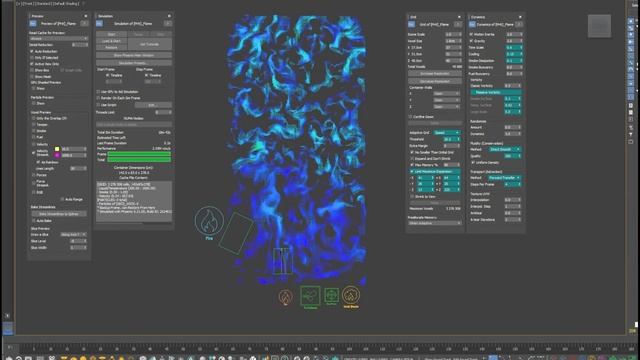The height and width of the screenshot is (360, 640).
Task: Click the node picker button in Simulation panel
Action: [168, 24]
